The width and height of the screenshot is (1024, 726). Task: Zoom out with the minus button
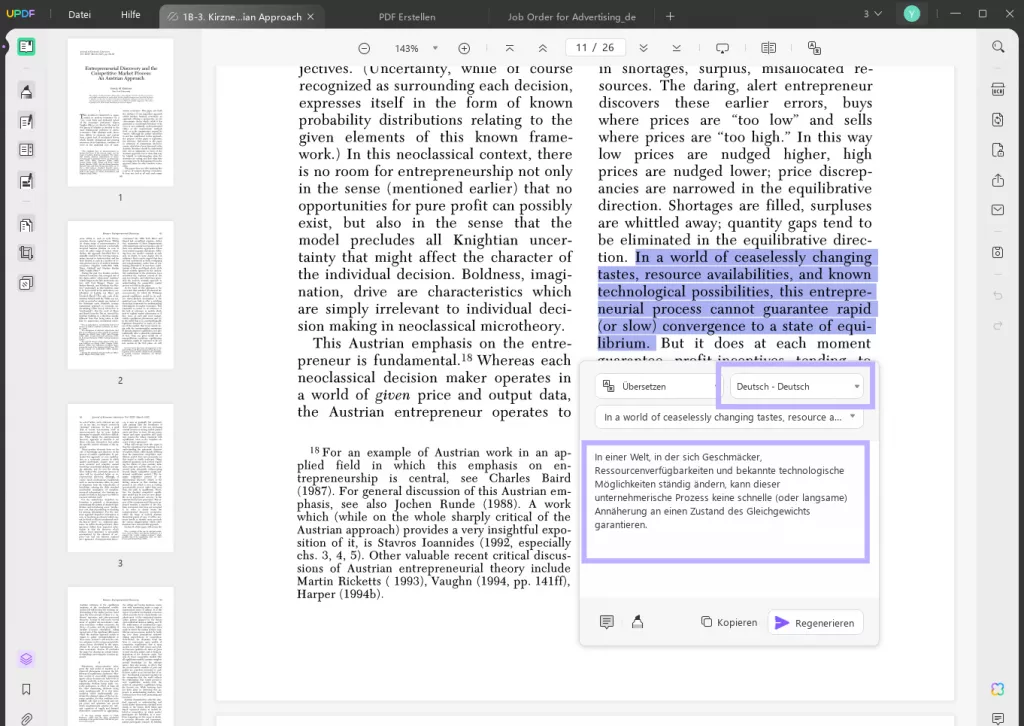(x=364, y=48)
